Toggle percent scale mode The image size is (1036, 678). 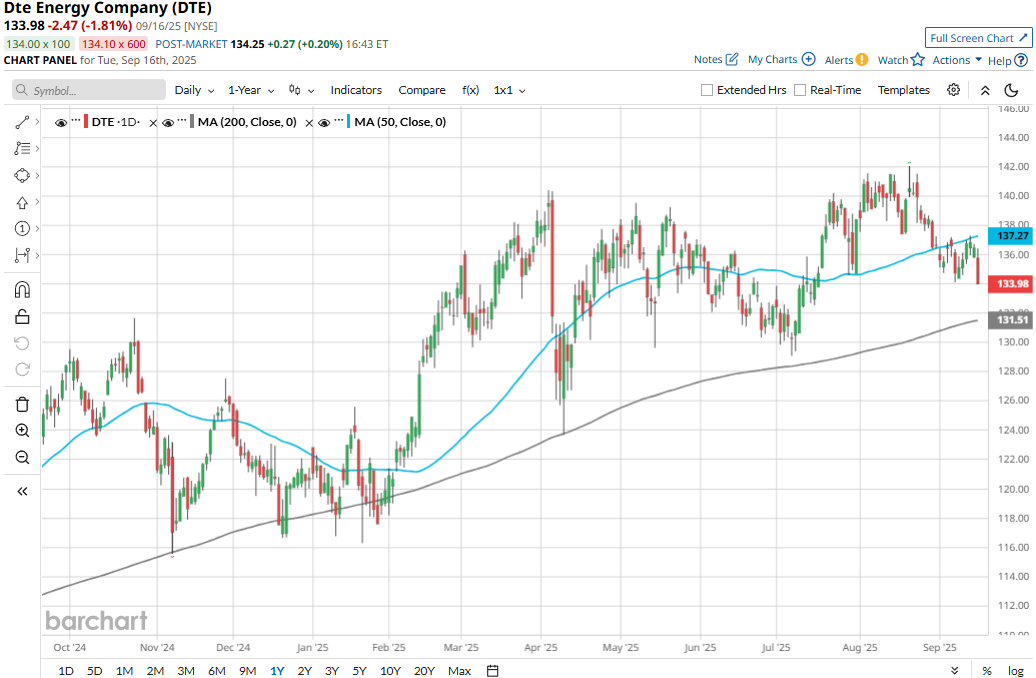pyautogui.click(x=986, y=671)
